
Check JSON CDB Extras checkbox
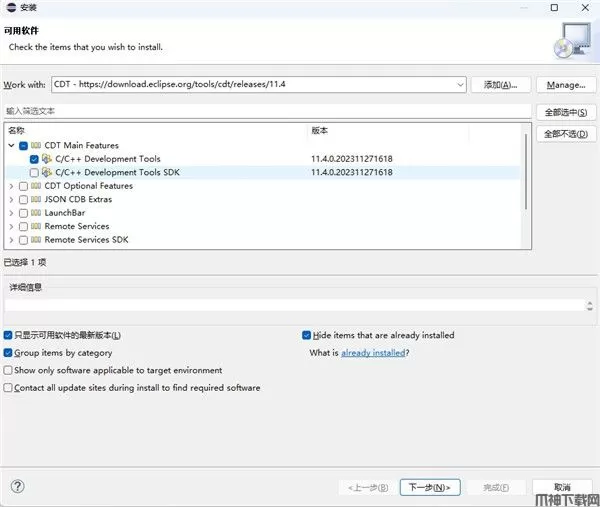(x=23, y=200)
